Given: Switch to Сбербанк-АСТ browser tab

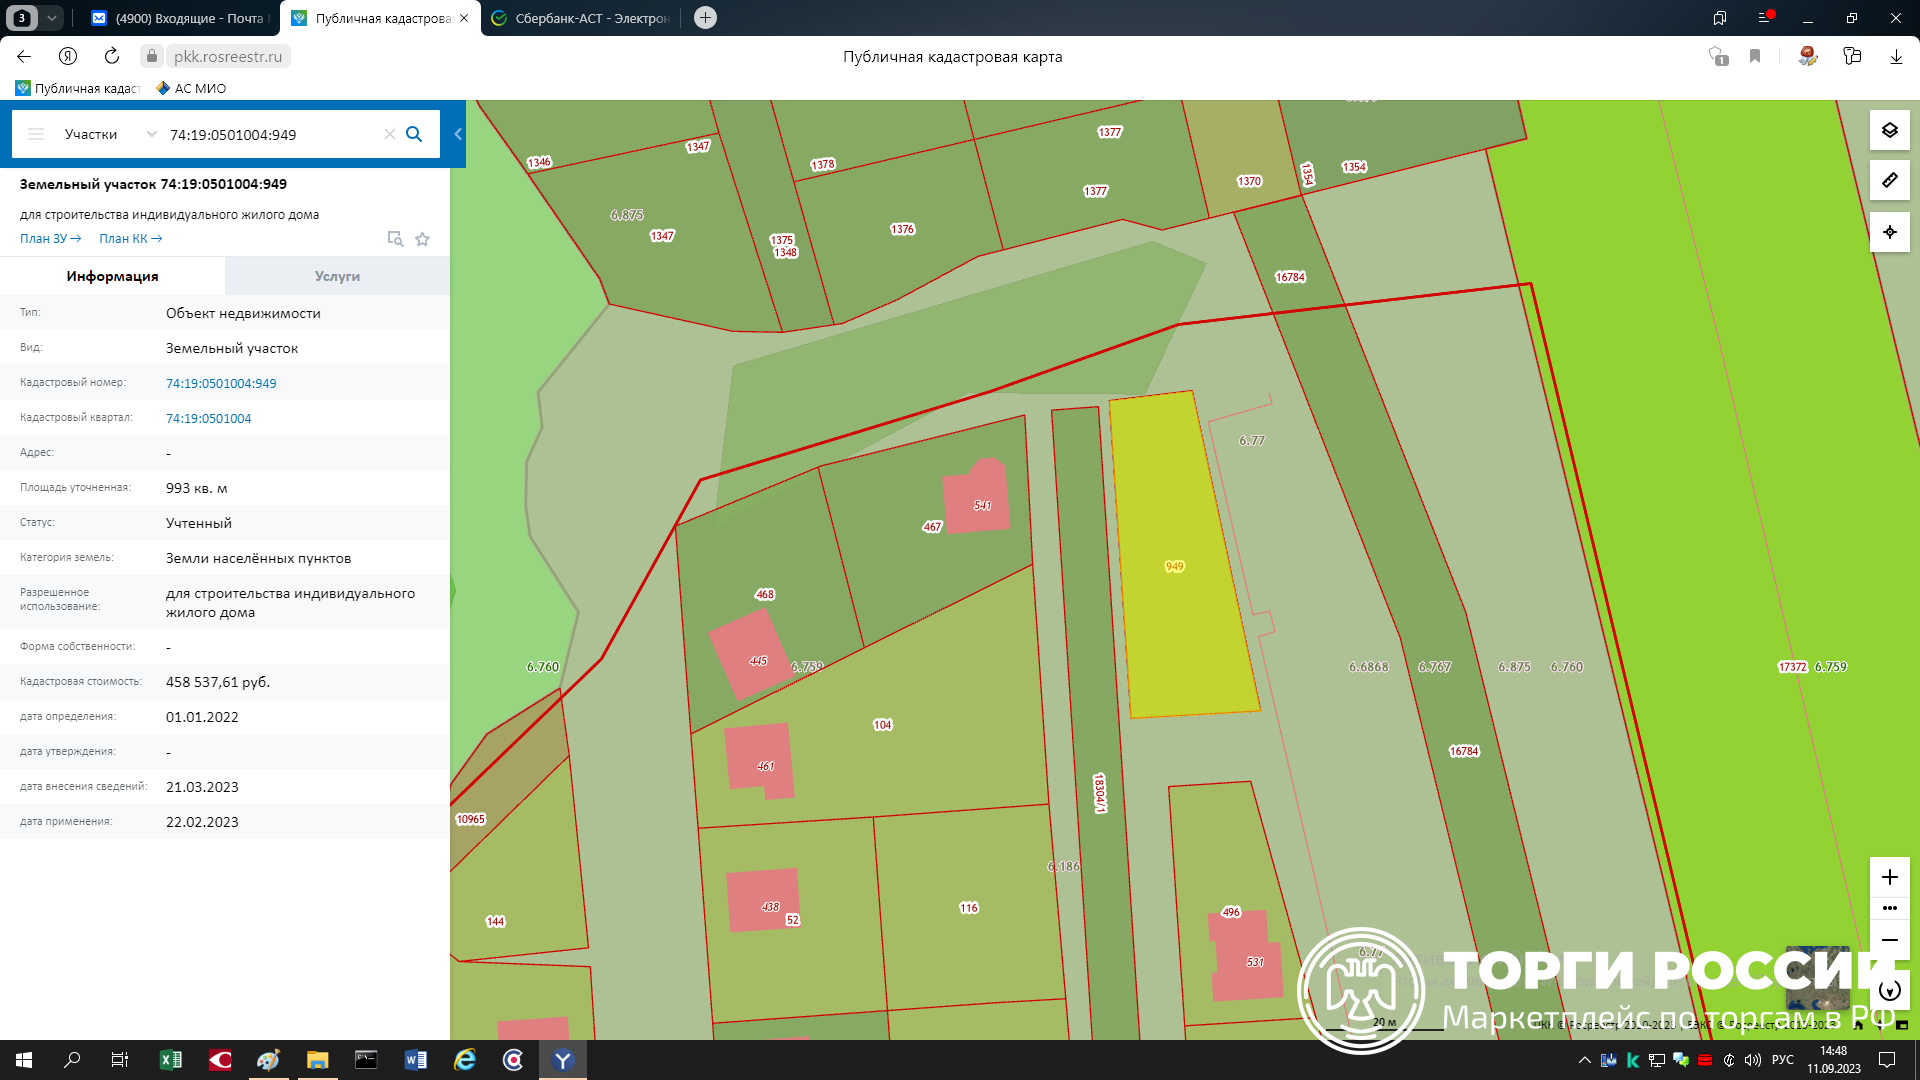Looking at the screenshot, I should click(580, 18).
